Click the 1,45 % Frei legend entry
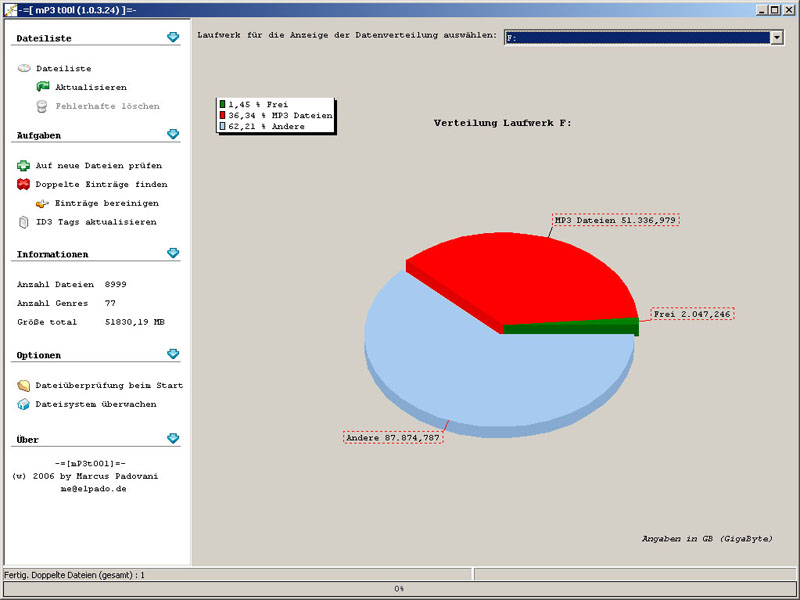Image resolution: width=800 pixels, height=600 pixels. [254, 104]
